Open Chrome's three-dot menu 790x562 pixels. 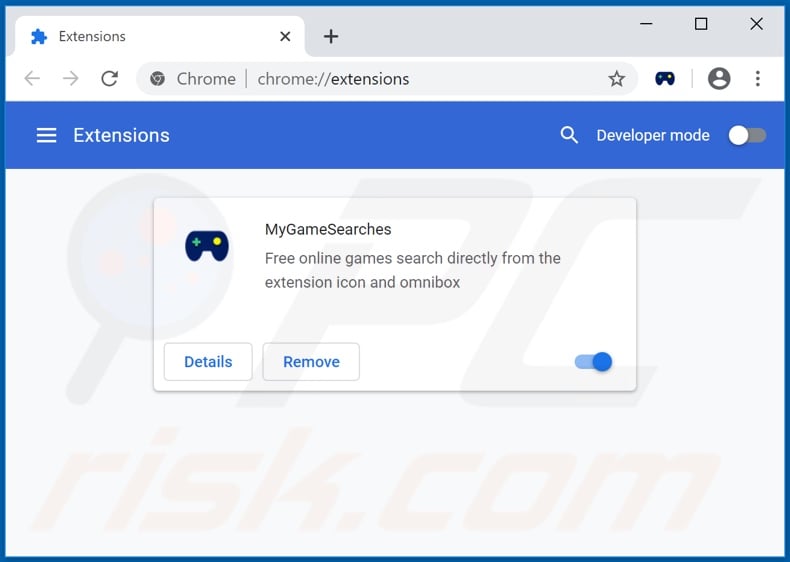click(758, 79)
